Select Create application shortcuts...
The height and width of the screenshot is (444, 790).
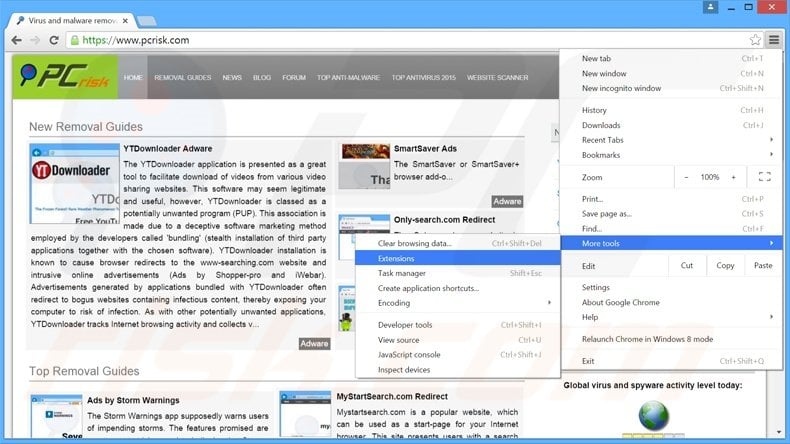[x=457, y=288]
